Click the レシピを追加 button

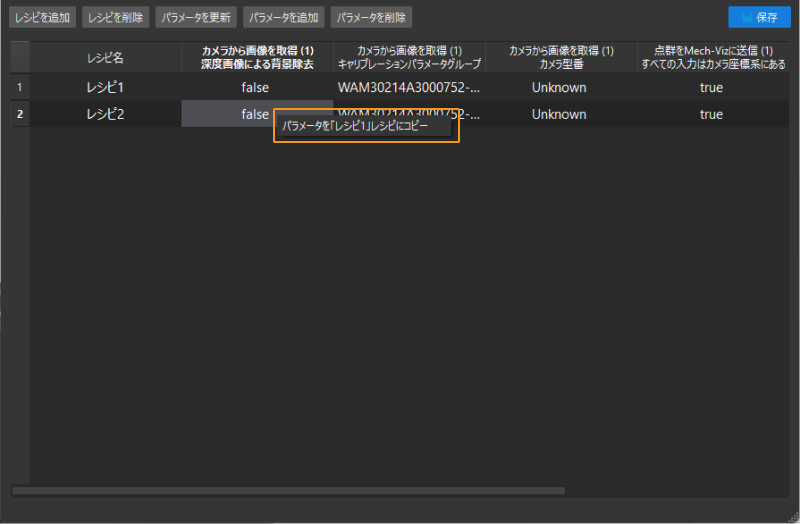42,17
